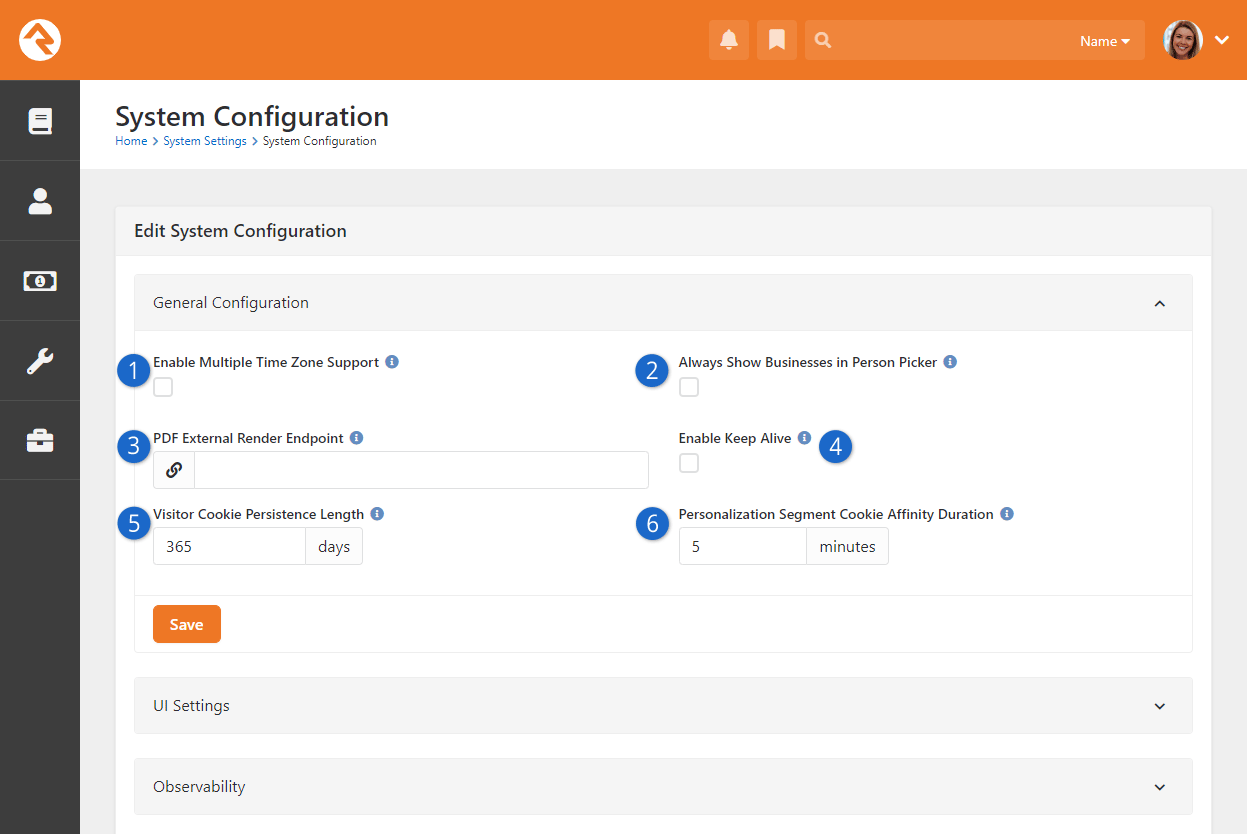
Task: Toggle the Enable Keep Alive checkbox
Action: pos(689,463)
